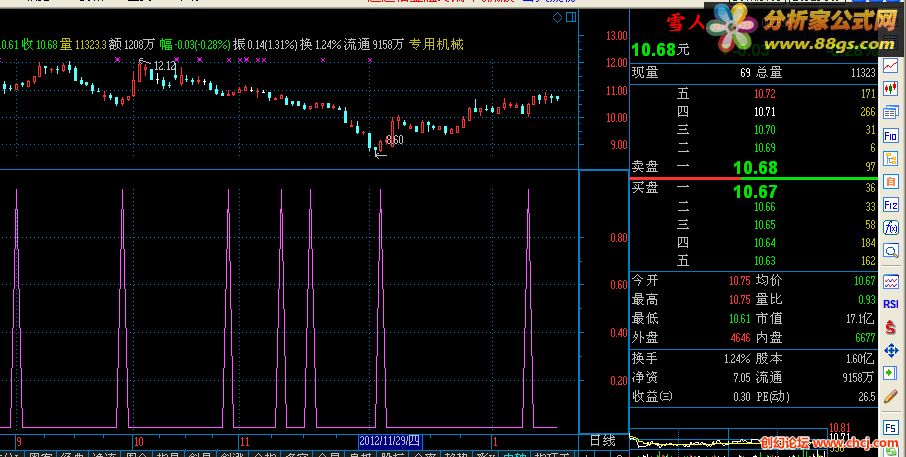
Task: Click the 换手 rate 1.24% in panel
Action: point(737,359)
